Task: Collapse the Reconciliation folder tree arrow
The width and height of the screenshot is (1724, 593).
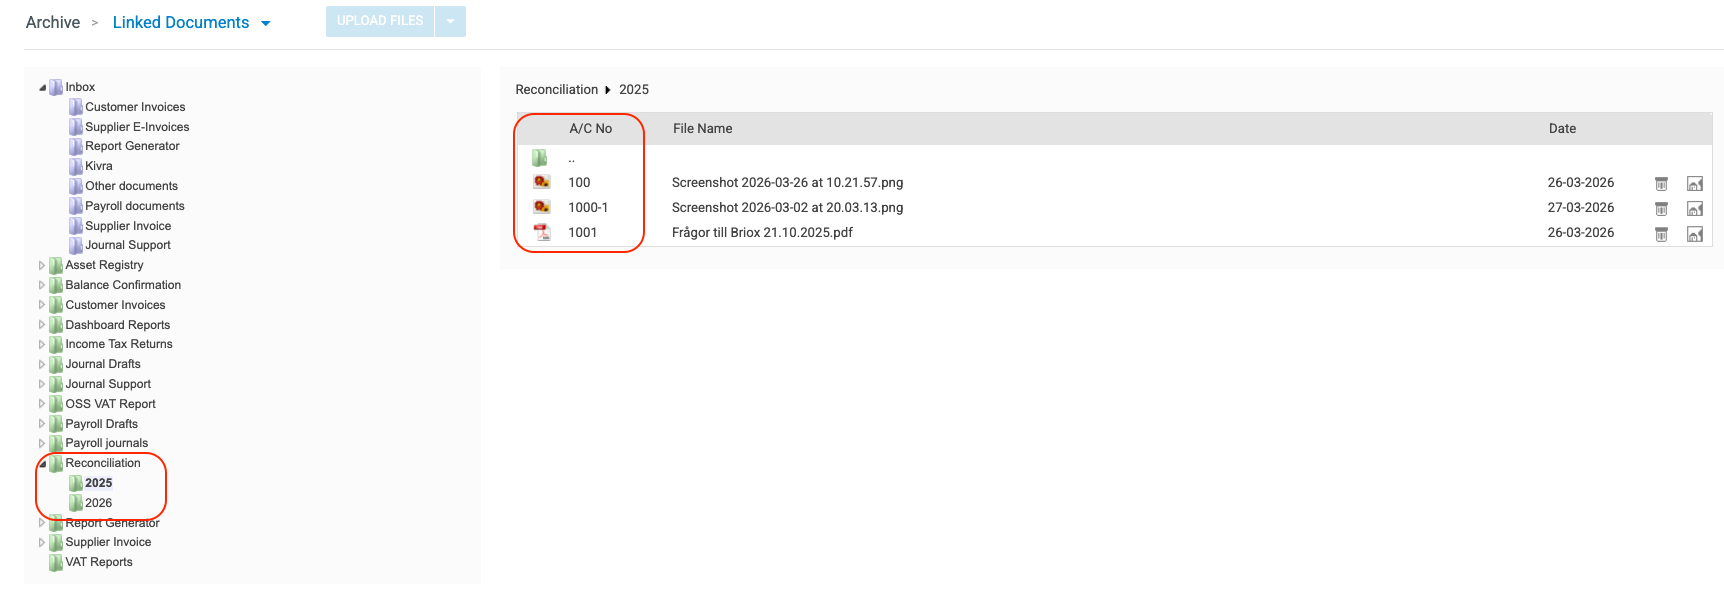Action: click(42, 464)
